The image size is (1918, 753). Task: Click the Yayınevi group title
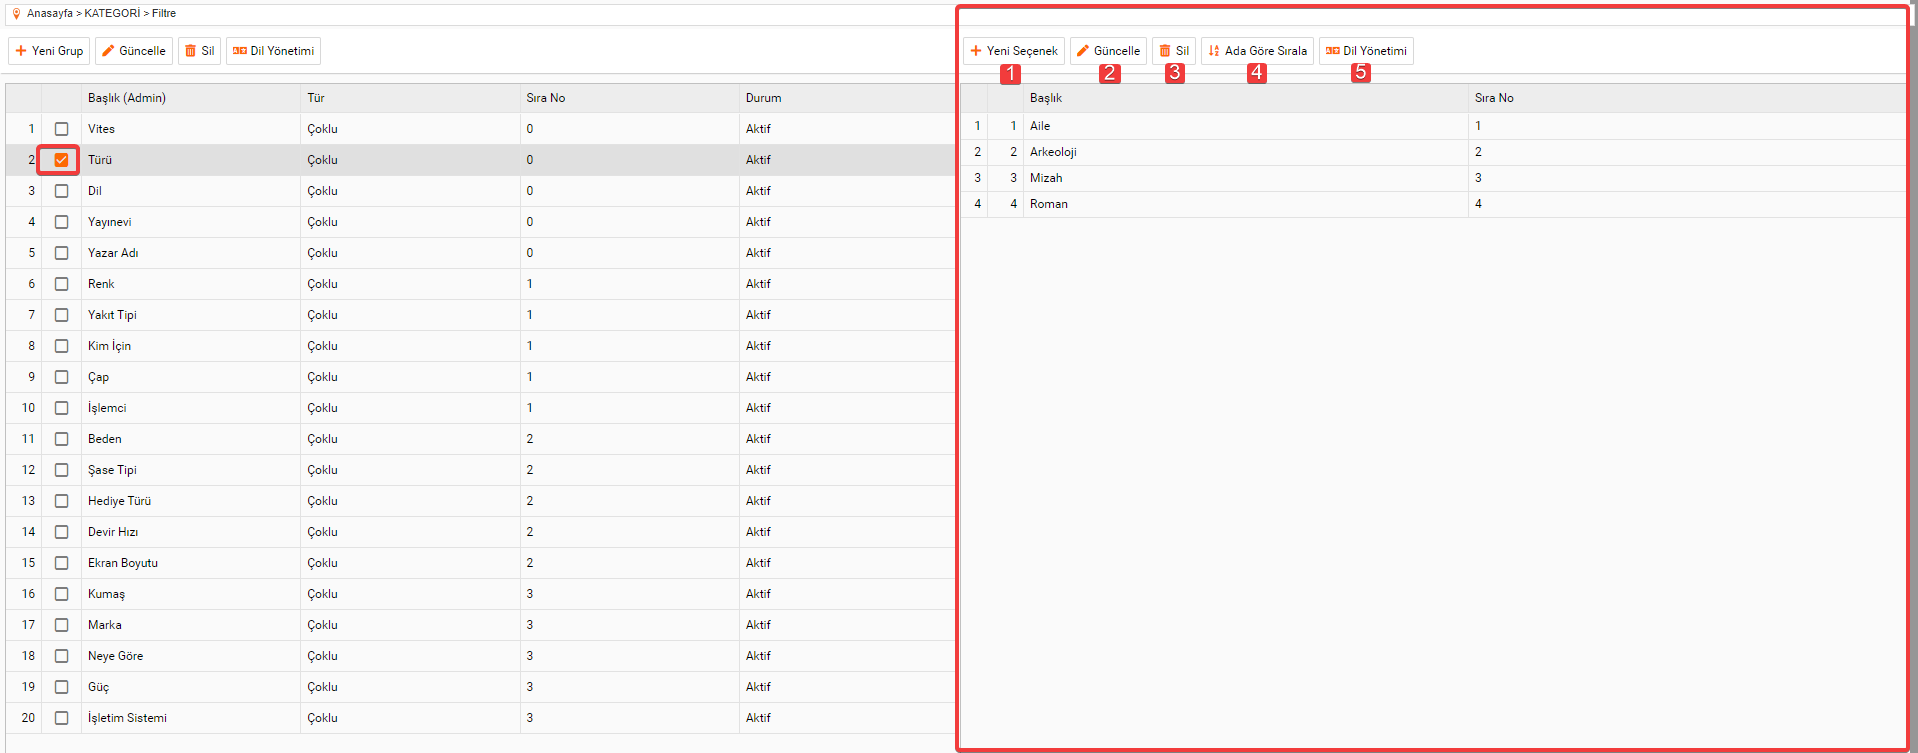(110, 222)
